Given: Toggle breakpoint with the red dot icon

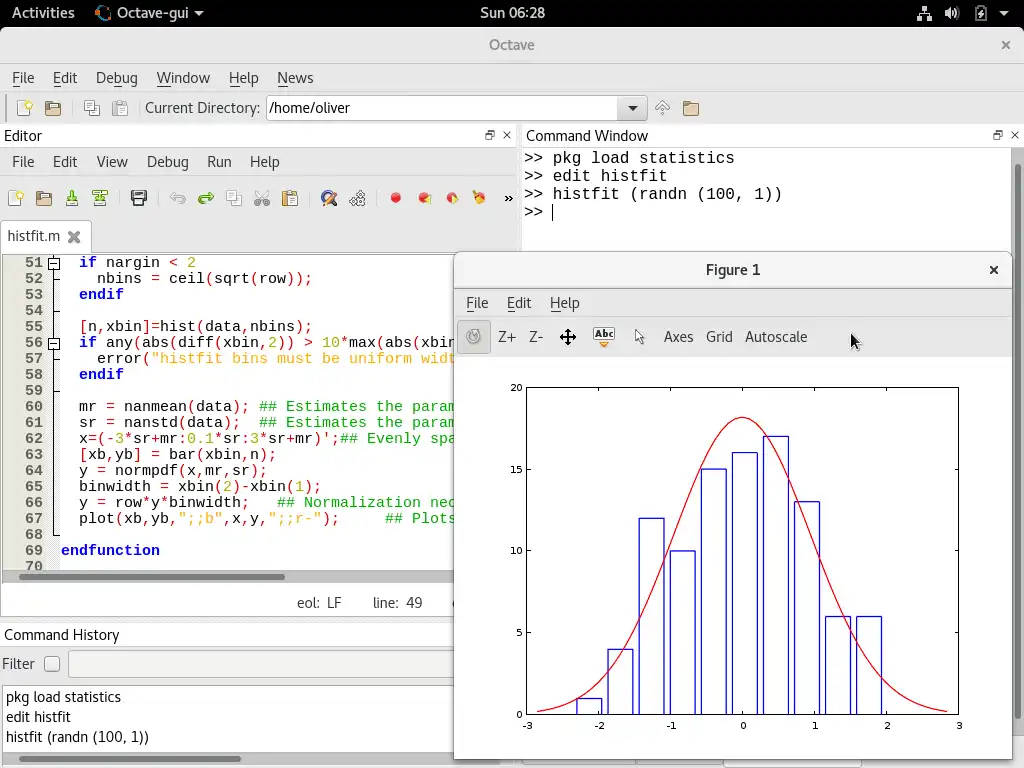Looking at the screenshot, I should (396, 198).
